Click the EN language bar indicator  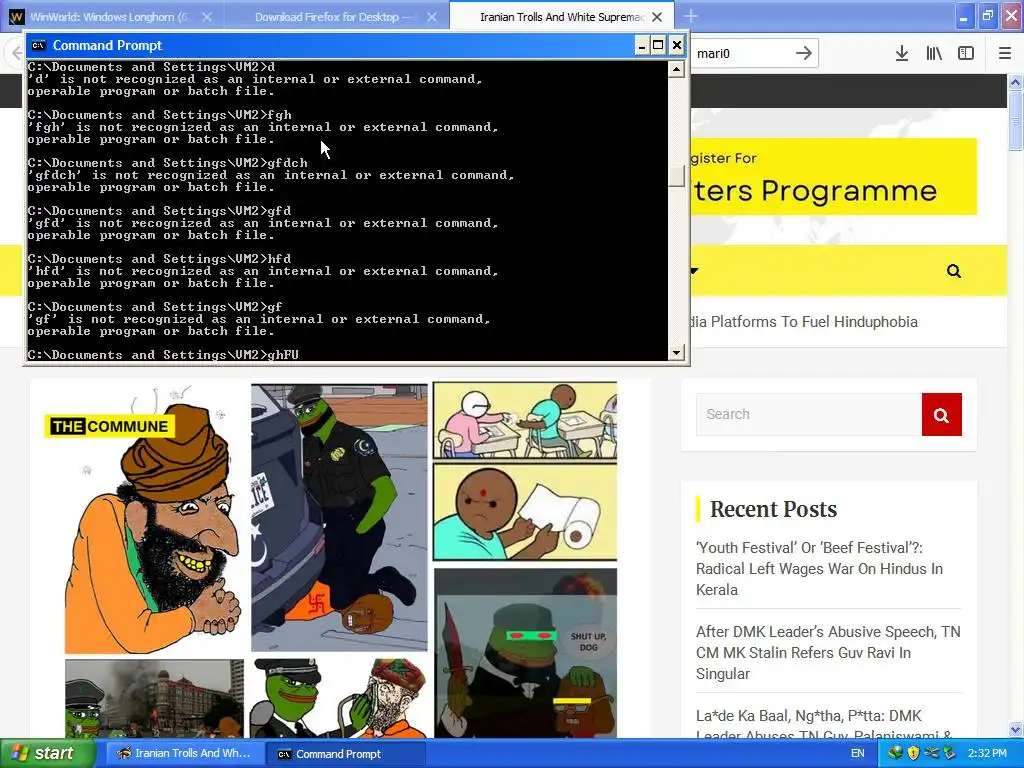pyautogui.click(x=857, y=754)
